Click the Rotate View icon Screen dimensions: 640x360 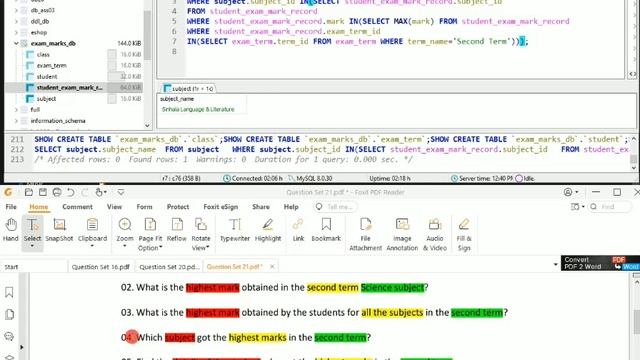[x=200, y=224]
